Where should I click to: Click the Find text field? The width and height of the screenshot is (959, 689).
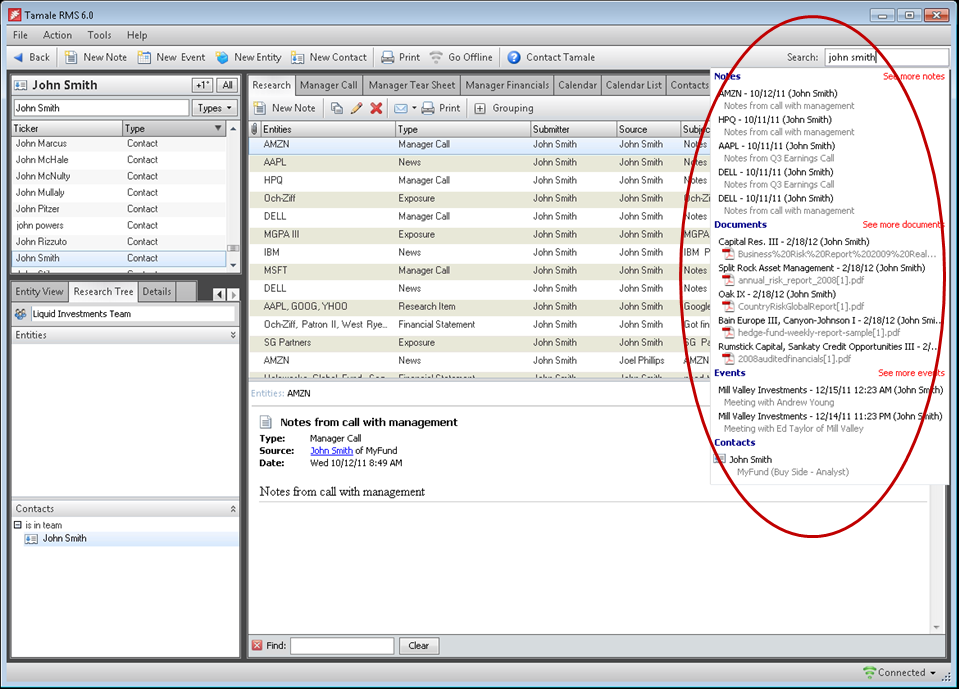pos(342,646)
